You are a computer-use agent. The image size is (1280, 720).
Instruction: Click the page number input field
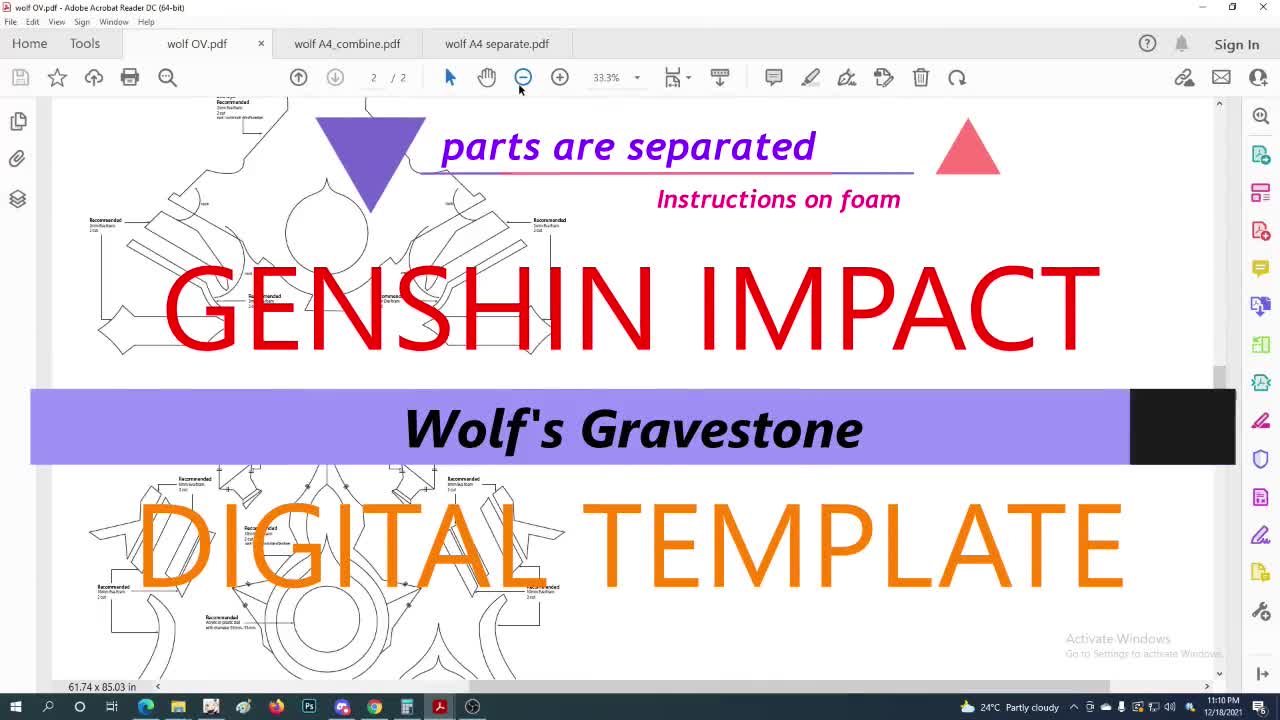coord(373,77)
